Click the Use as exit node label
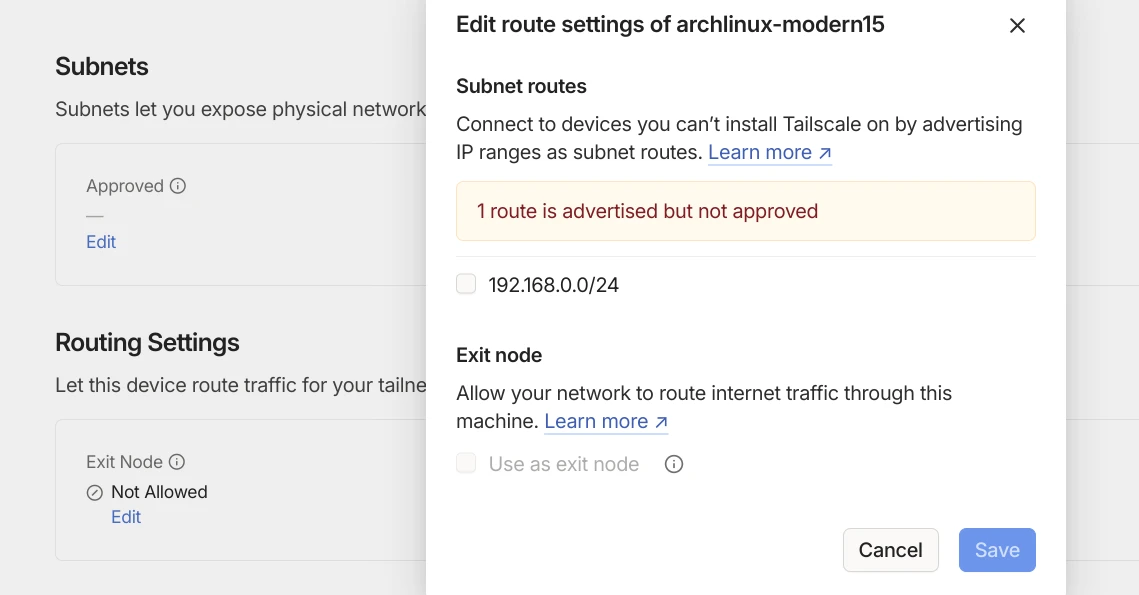Image resolution: width=1139 pixels, height=595 pixels. pyautogui.click(x=563, y=464)
